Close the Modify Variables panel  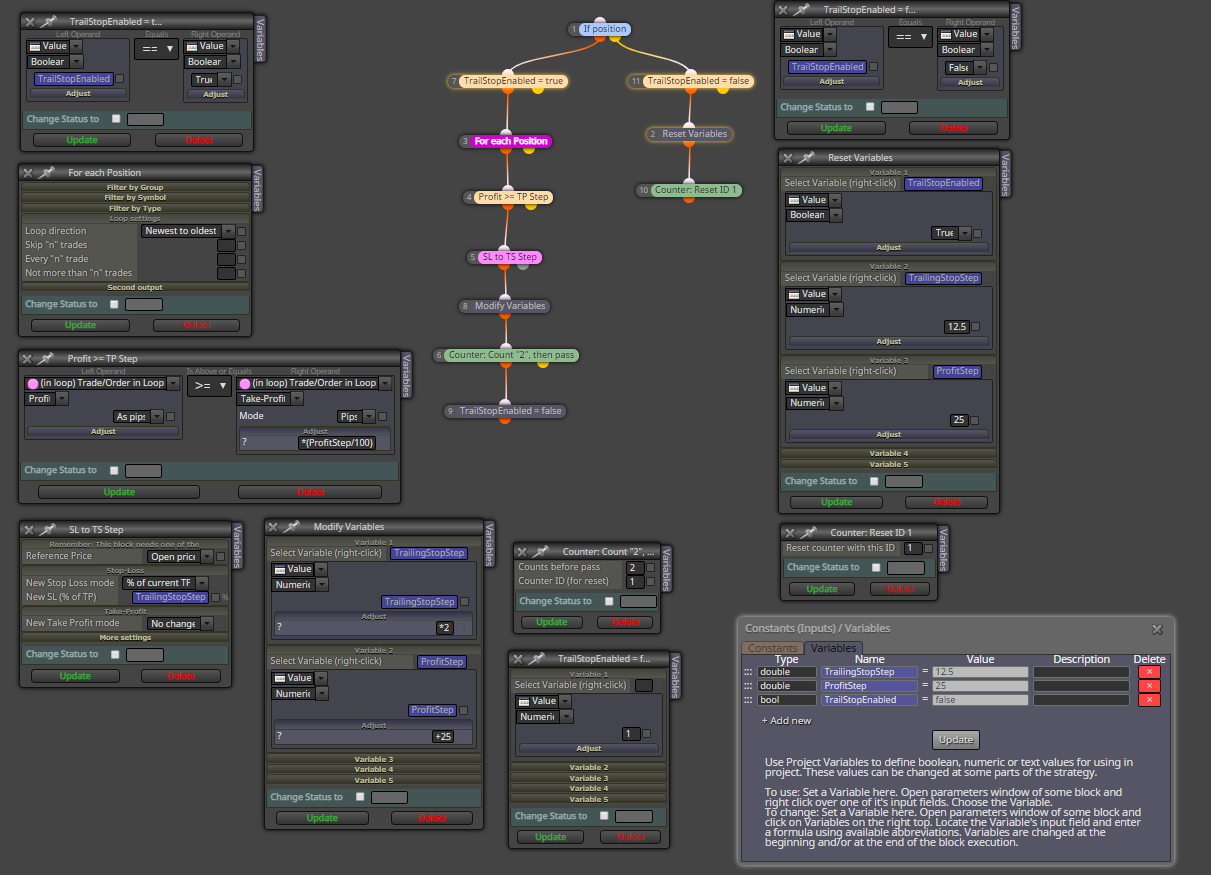tap(274, 527)
